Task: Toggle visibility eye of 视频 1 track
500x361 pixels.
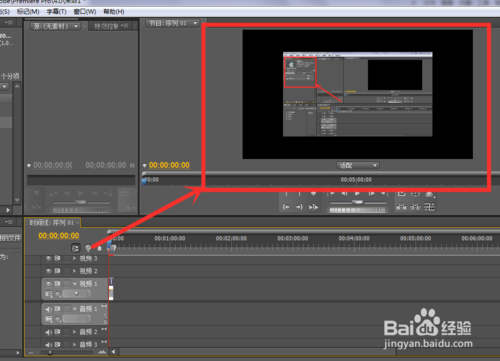Action: (x=49, y=284)
